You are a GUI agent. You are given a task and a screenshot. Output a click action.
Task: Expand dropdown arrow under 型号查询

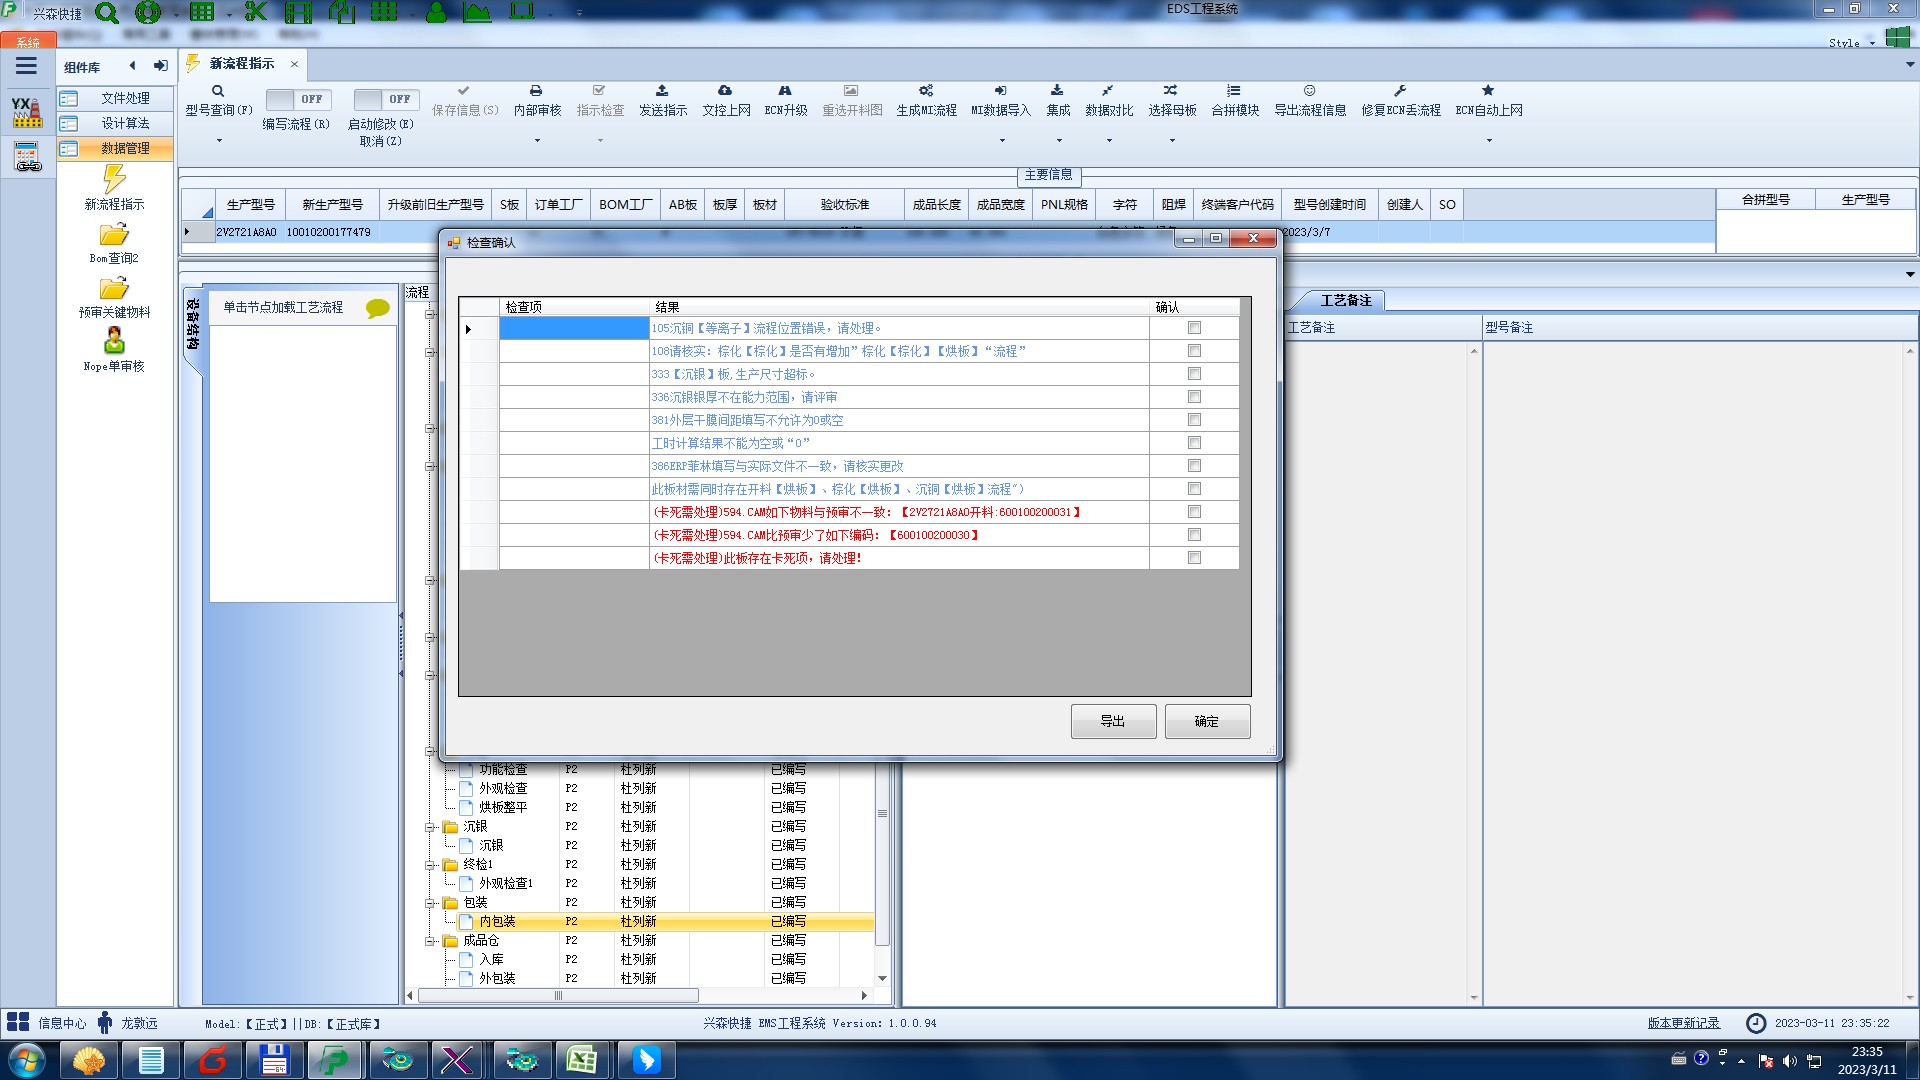pyautogui.click(x=219, y=140)
